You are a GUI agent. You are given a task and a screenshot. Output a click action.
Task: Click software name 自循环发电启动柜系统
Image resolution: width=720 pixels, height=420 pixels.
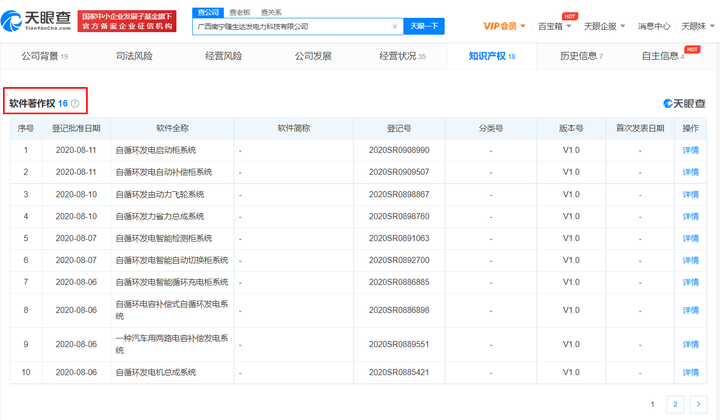coord(156,150)
